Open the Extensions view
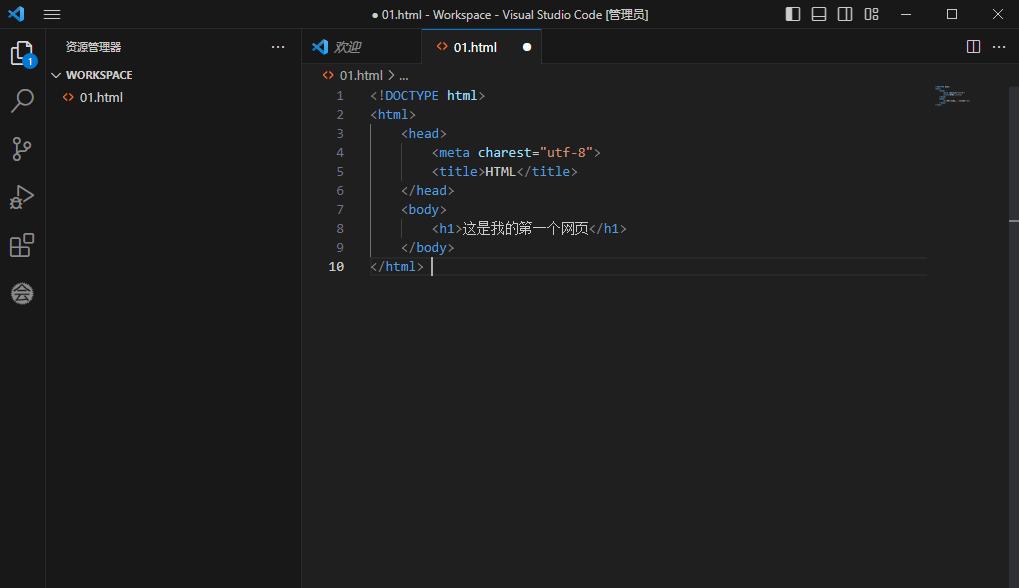 [22, 245]
